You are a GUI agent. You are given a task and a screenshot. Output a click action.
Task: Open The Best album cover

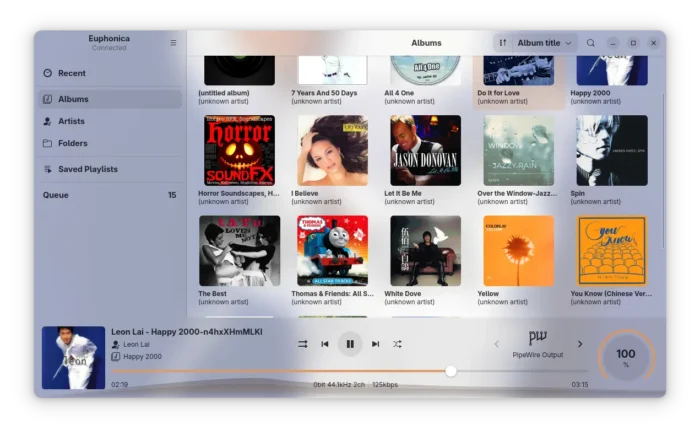click(x=239, y=251)
